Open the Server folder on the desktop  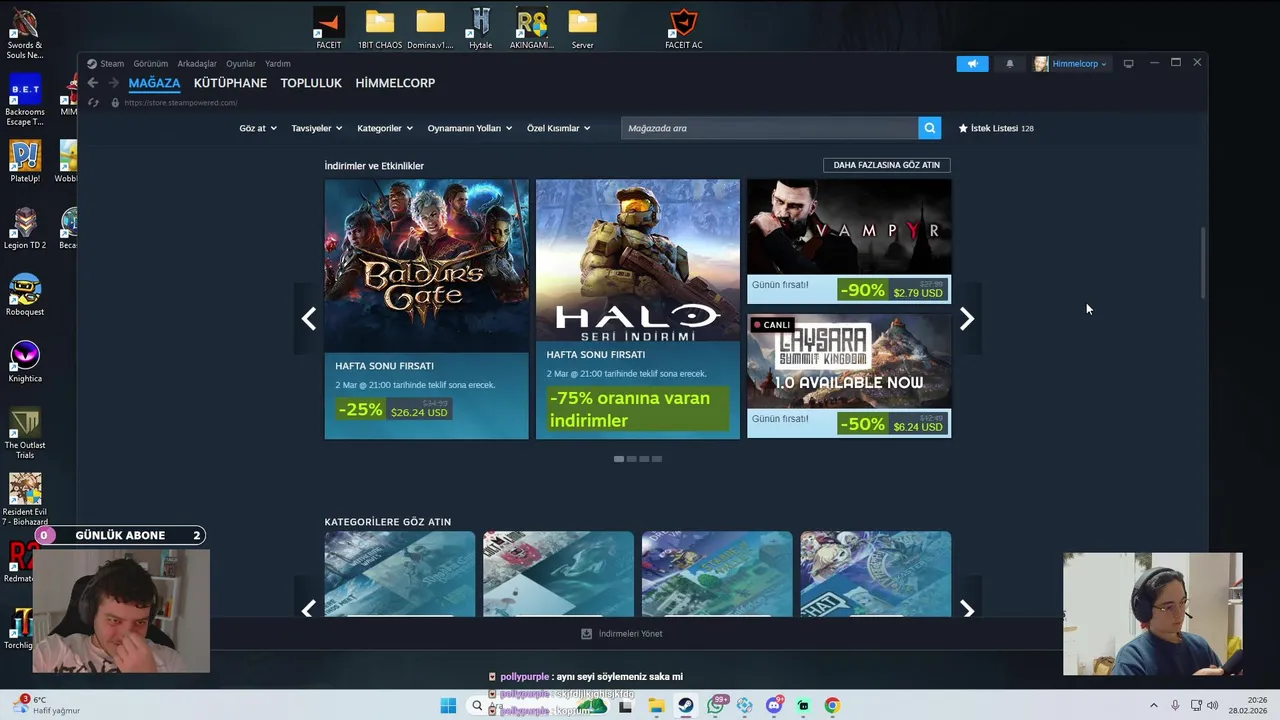[582, 28]
